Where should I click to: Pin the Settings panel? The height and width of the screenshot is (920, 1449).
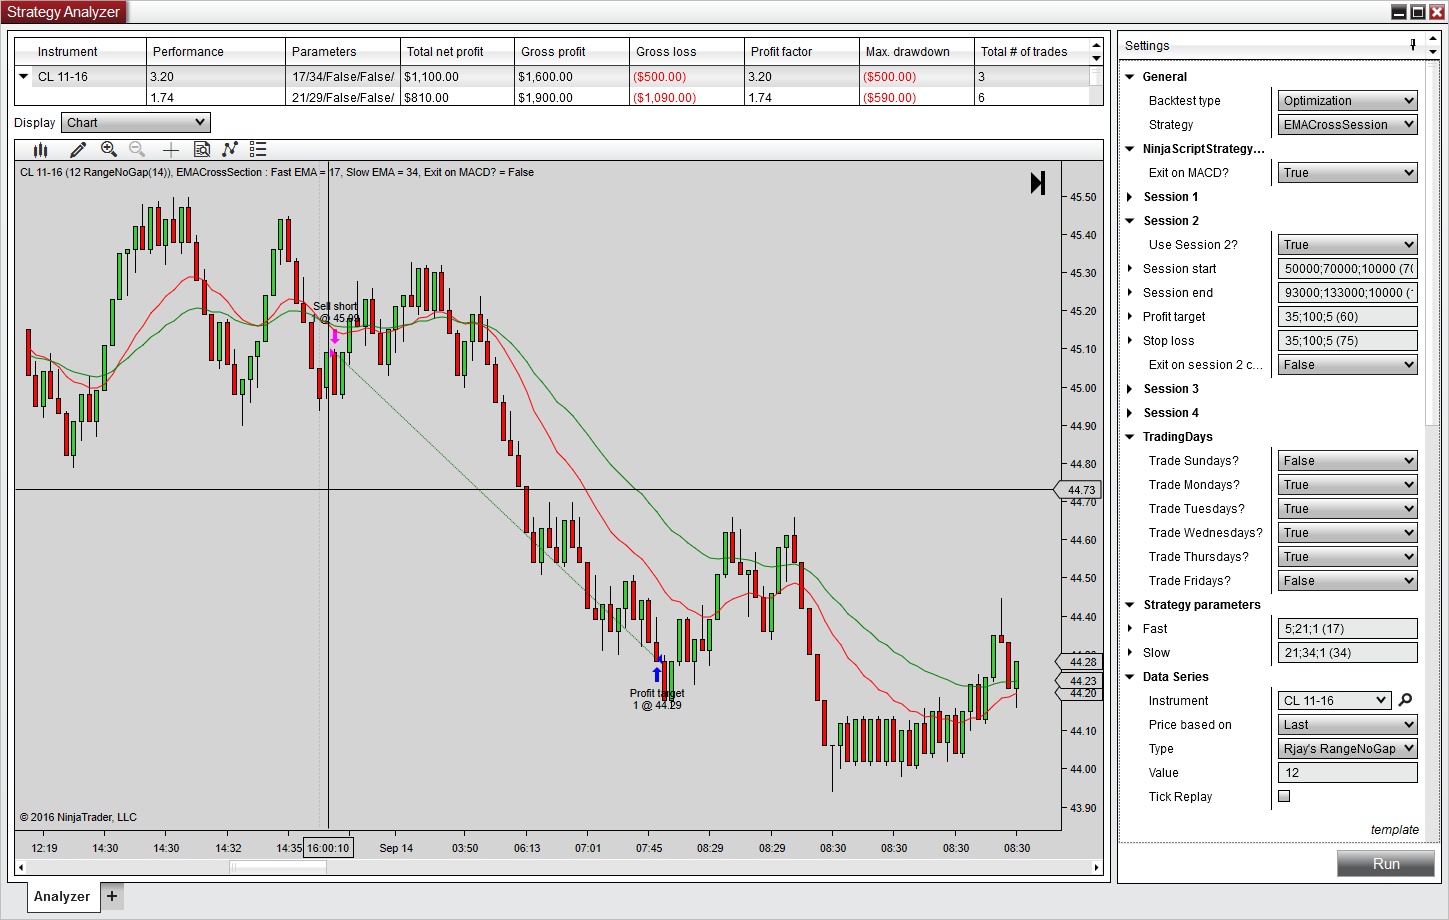(1412, 45)
